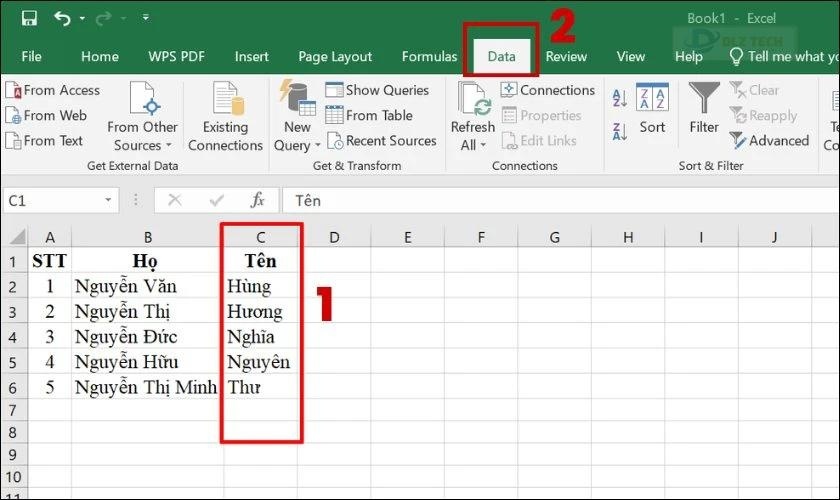Open the File menu
840x500 pixels.
(x=31, y=56)
